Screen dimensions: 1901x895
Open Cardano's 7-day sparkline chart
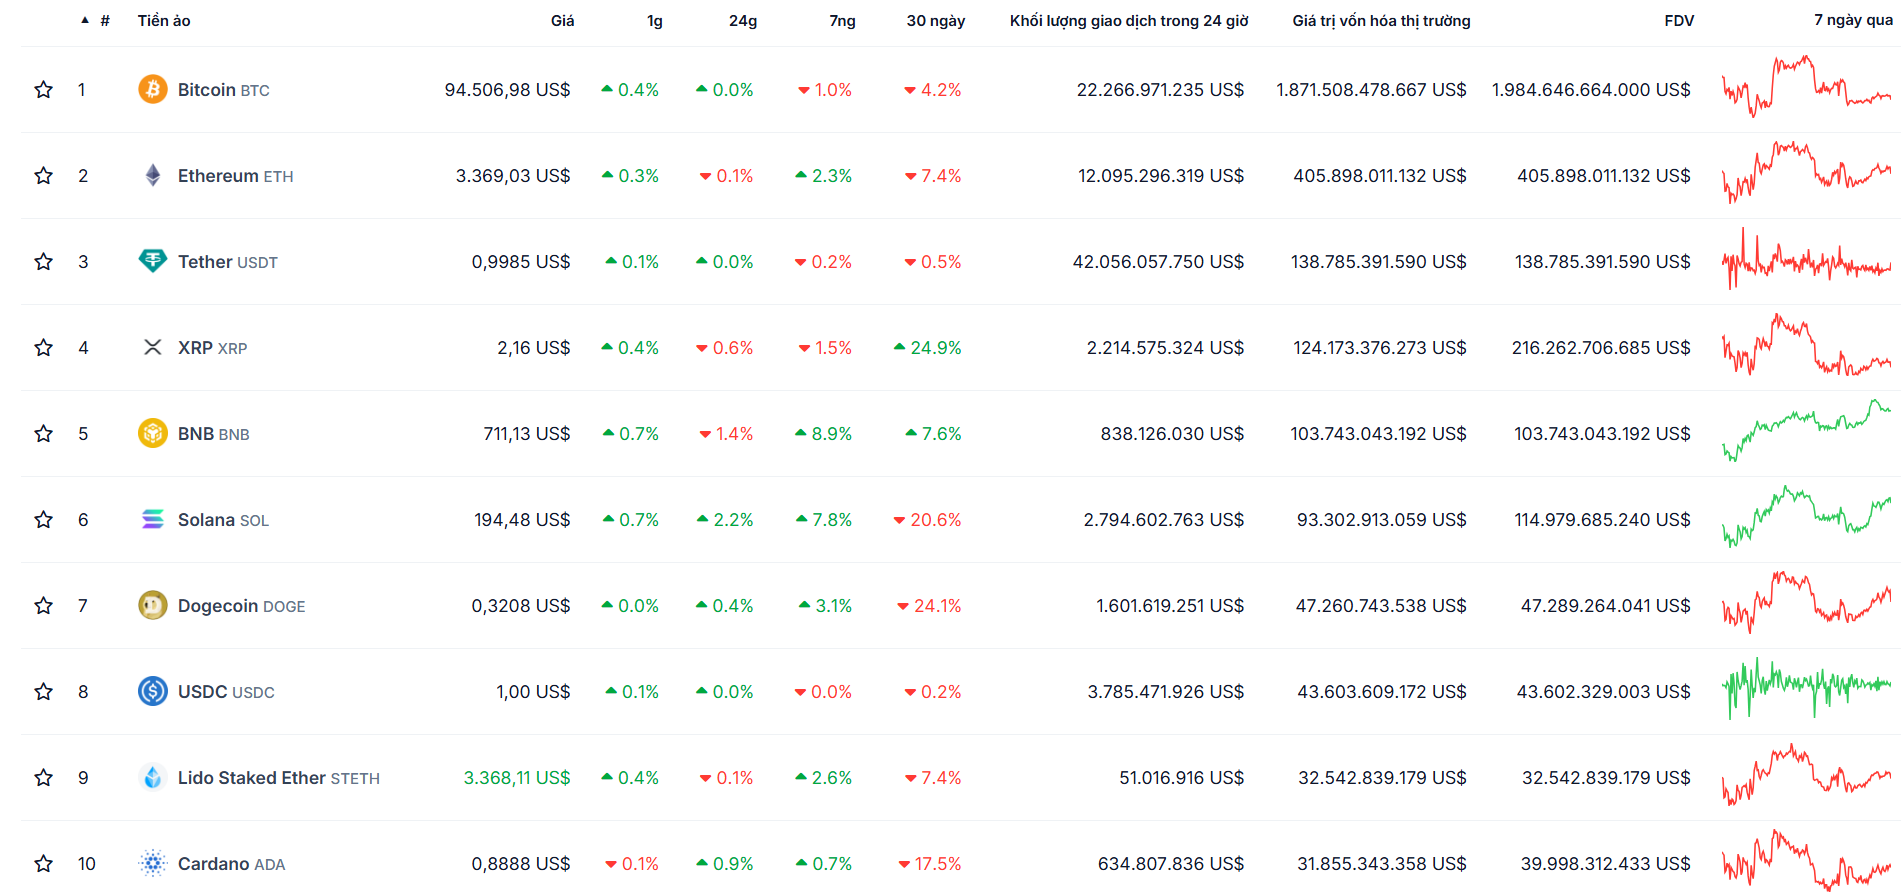1806,861
